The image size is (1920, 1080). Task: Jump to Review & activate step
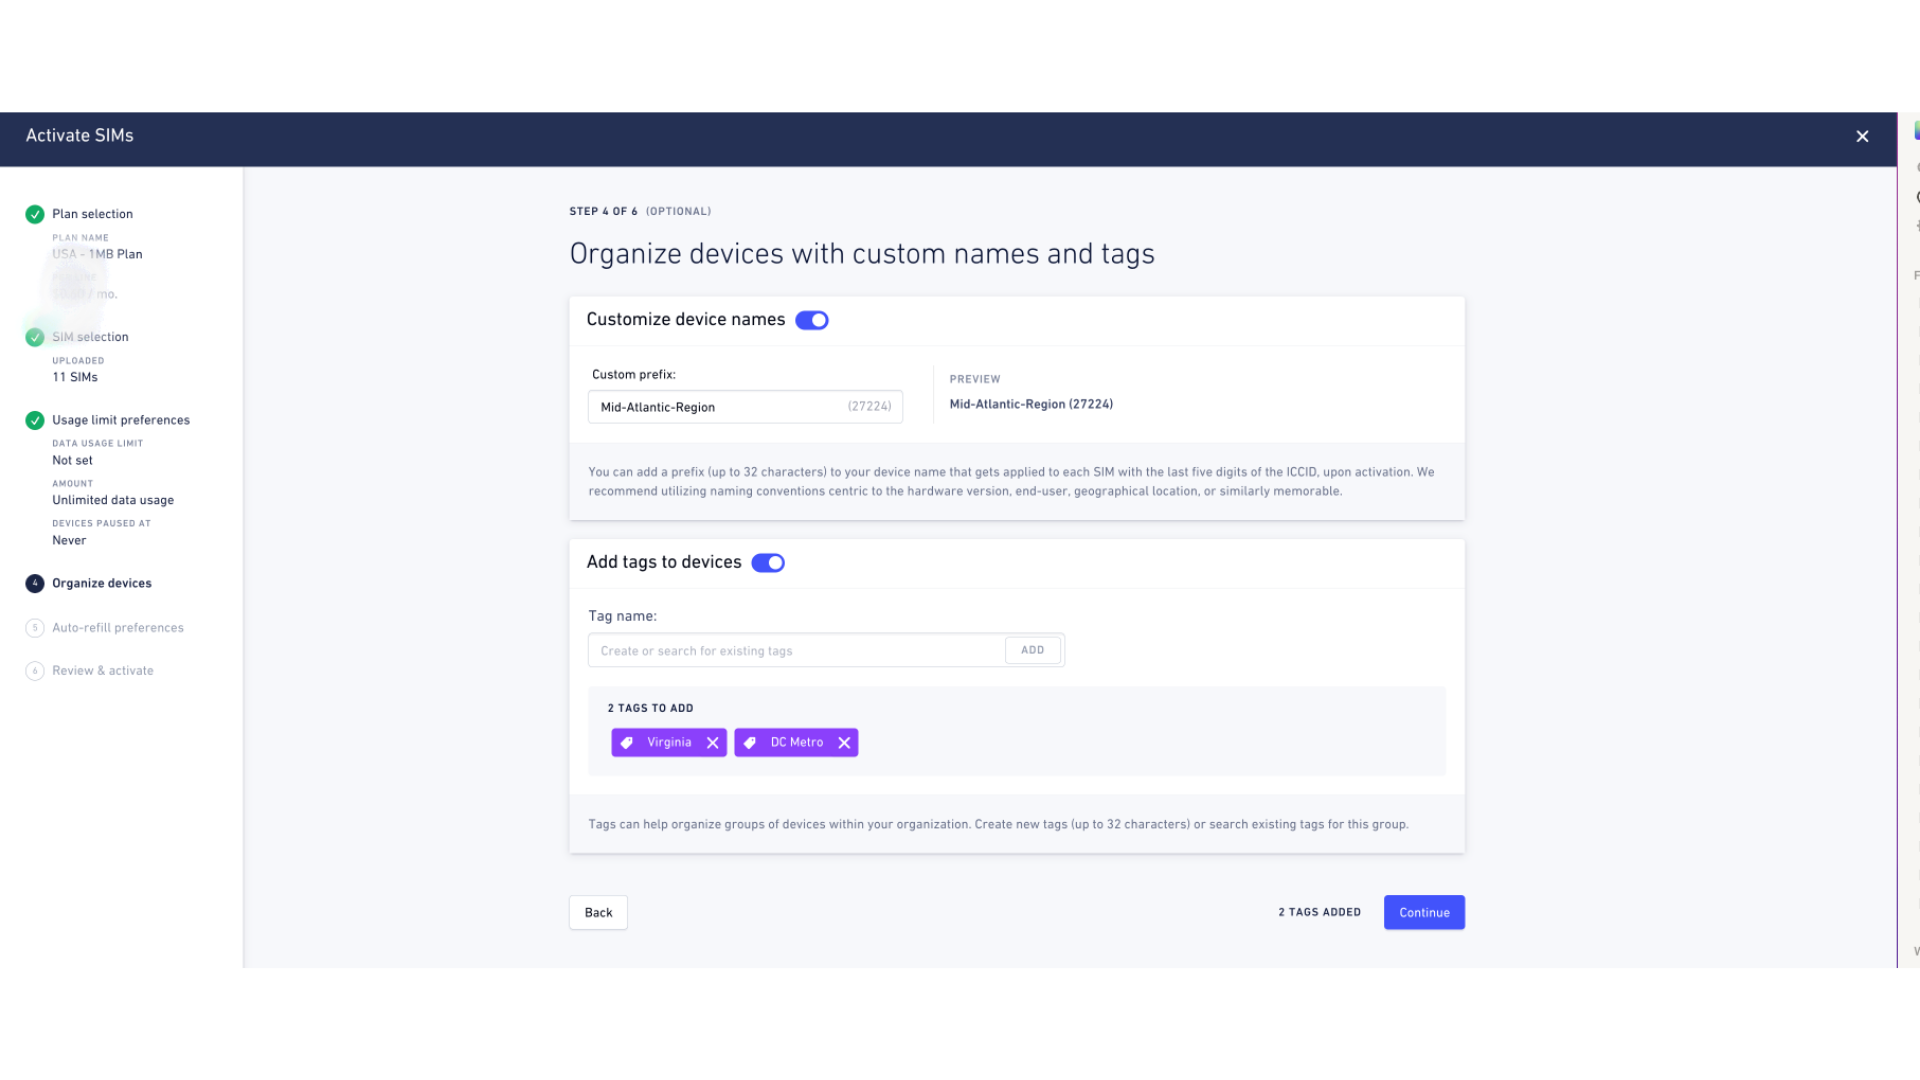(x=103, y=671)
